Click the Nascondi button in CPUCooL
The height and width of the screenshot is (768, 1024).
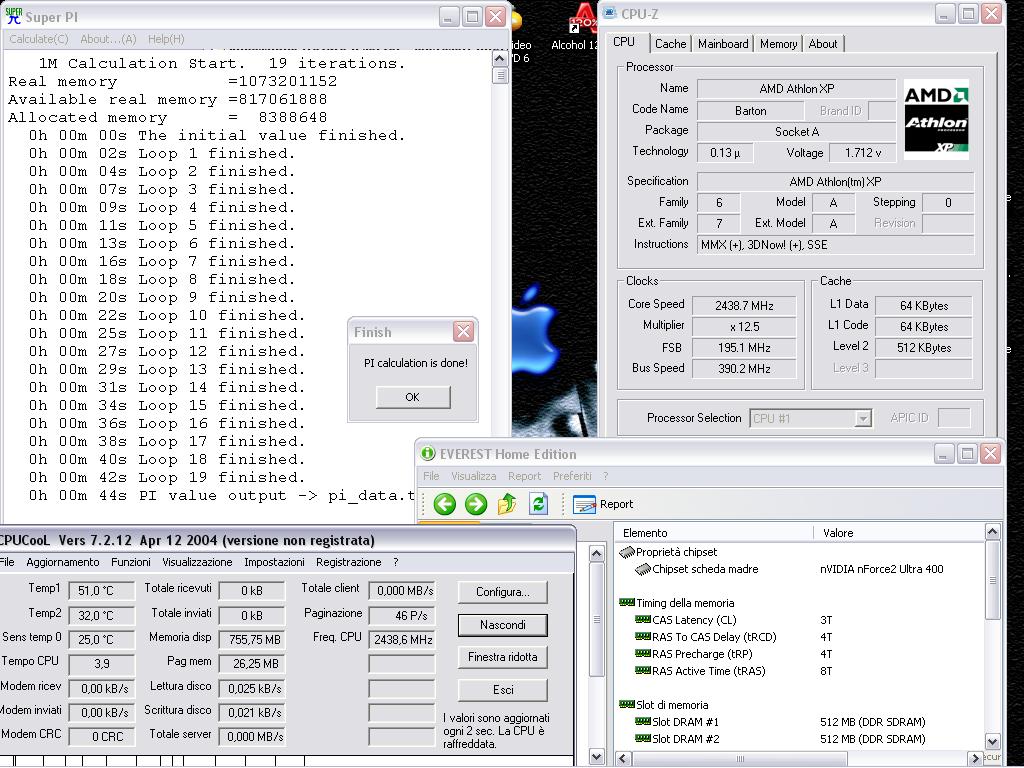tap(503, 625)
